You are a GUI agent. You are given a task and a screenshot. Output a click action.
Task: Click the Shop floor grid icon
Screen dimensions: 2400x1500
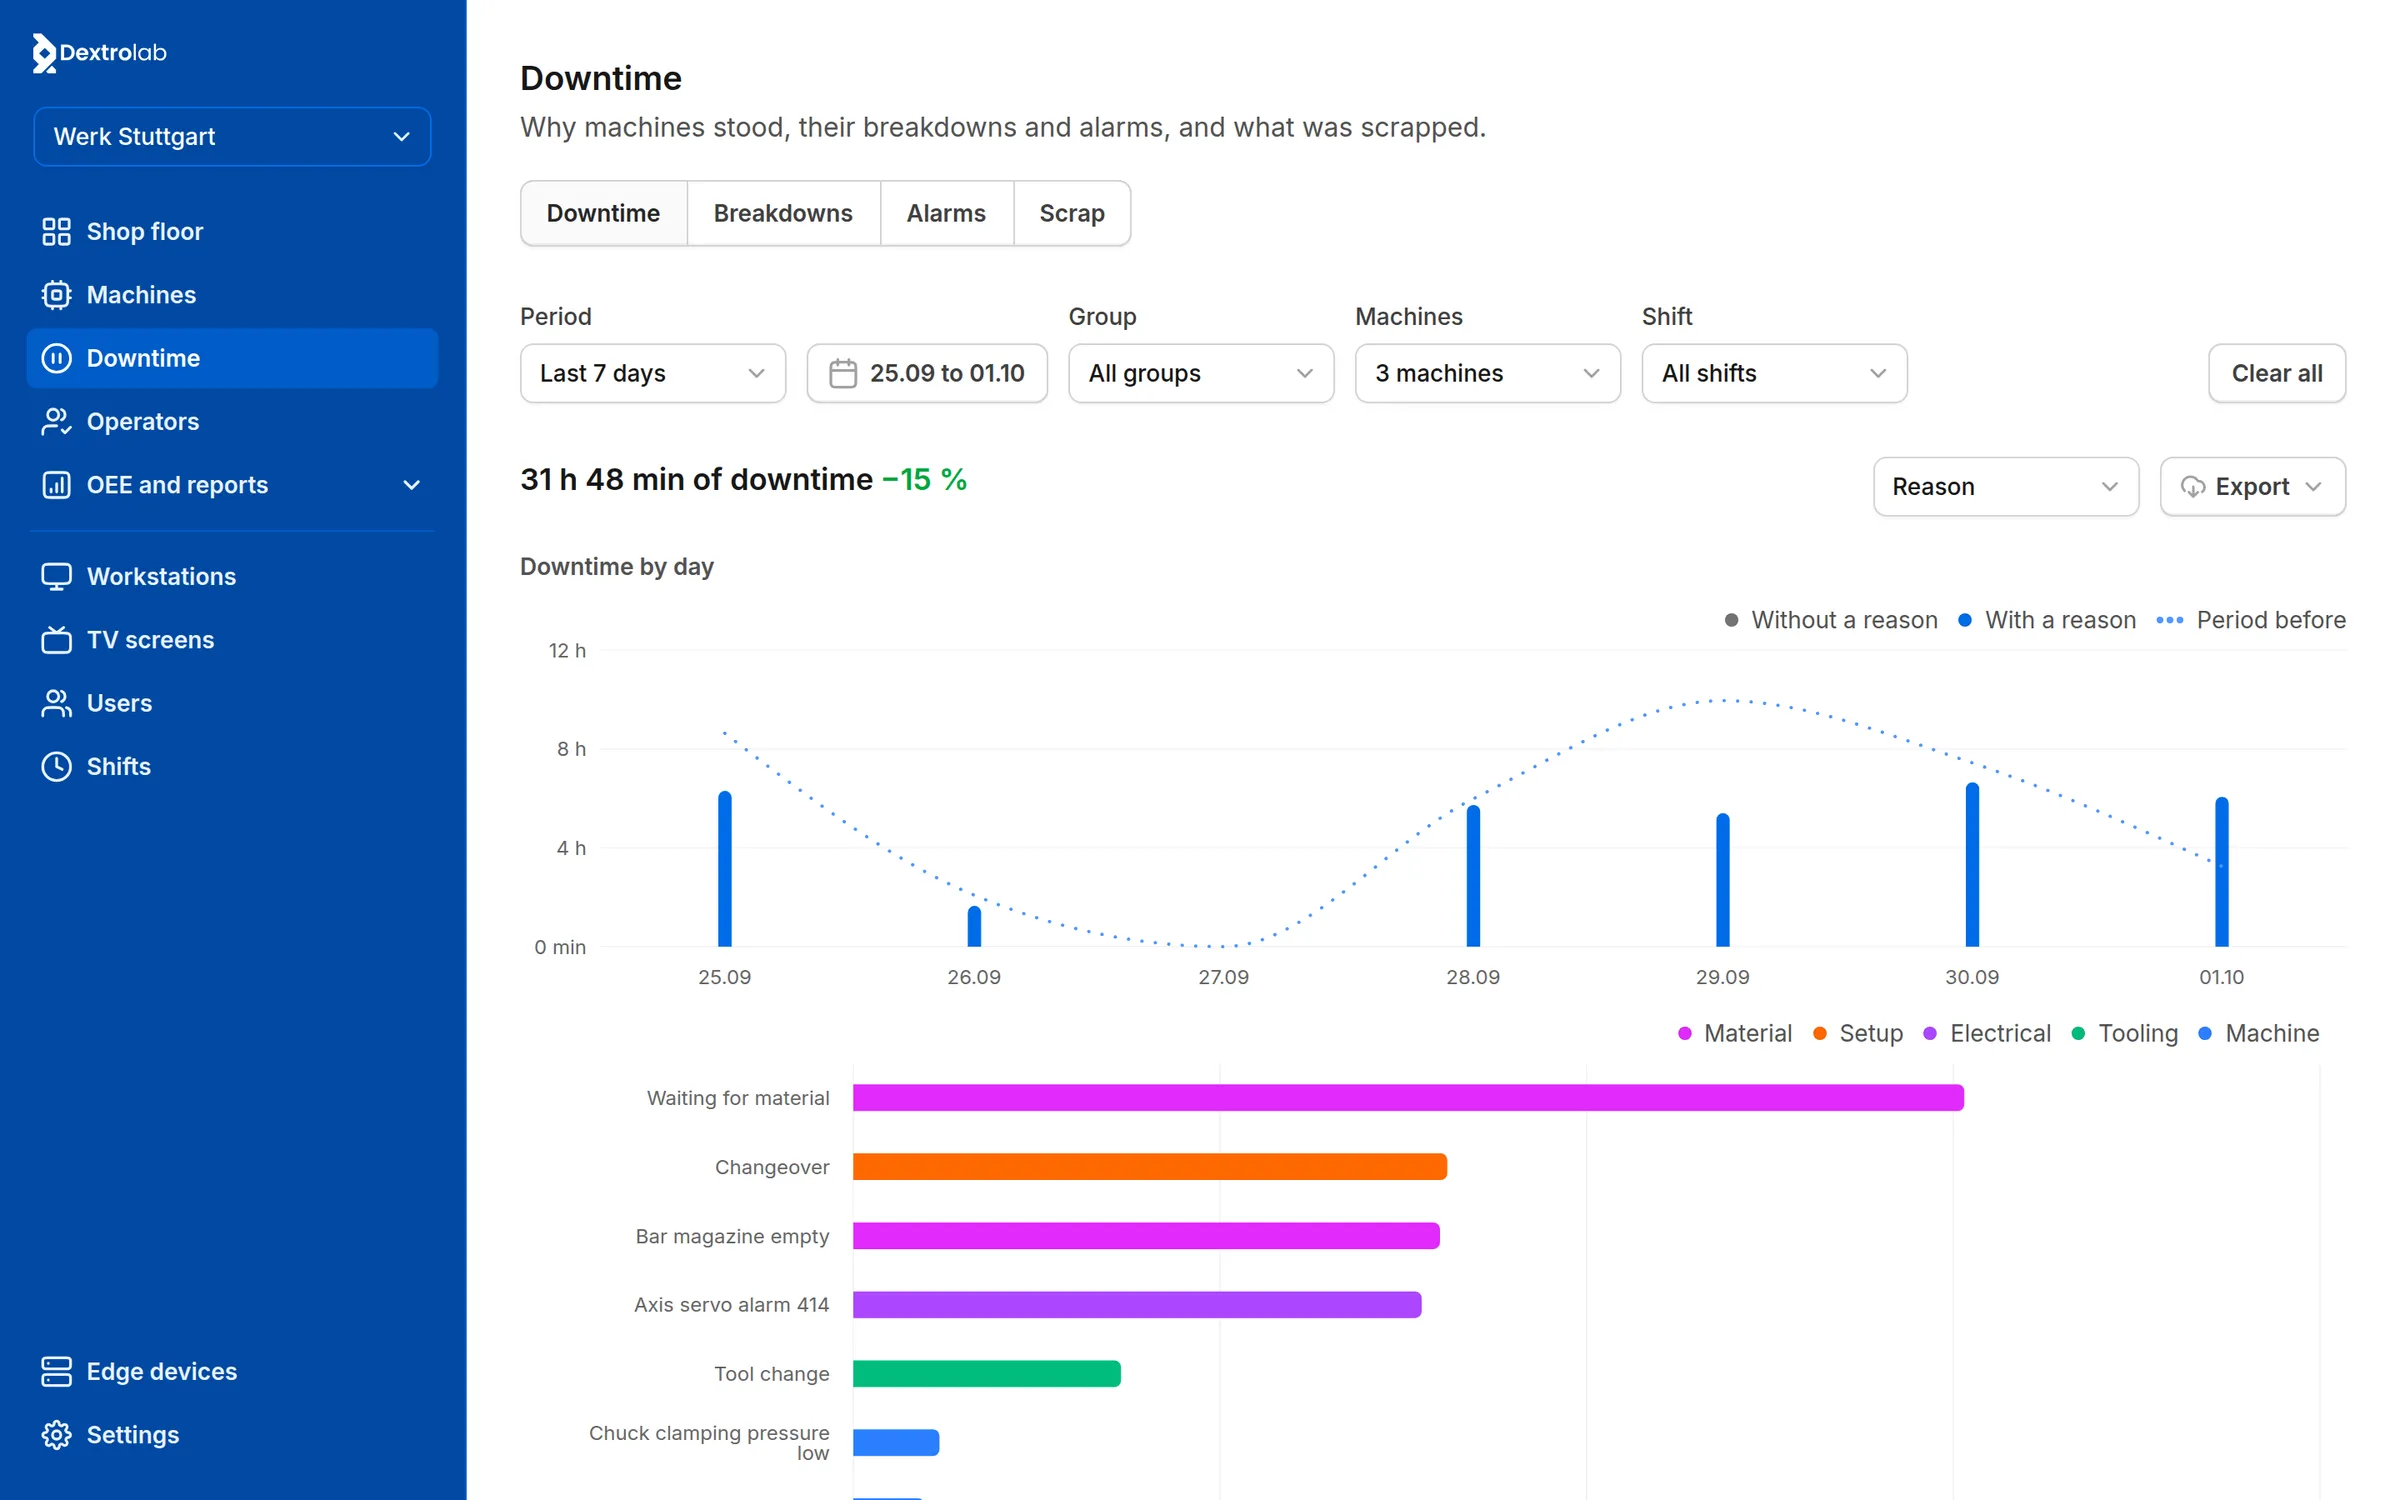tap(56, 231)
